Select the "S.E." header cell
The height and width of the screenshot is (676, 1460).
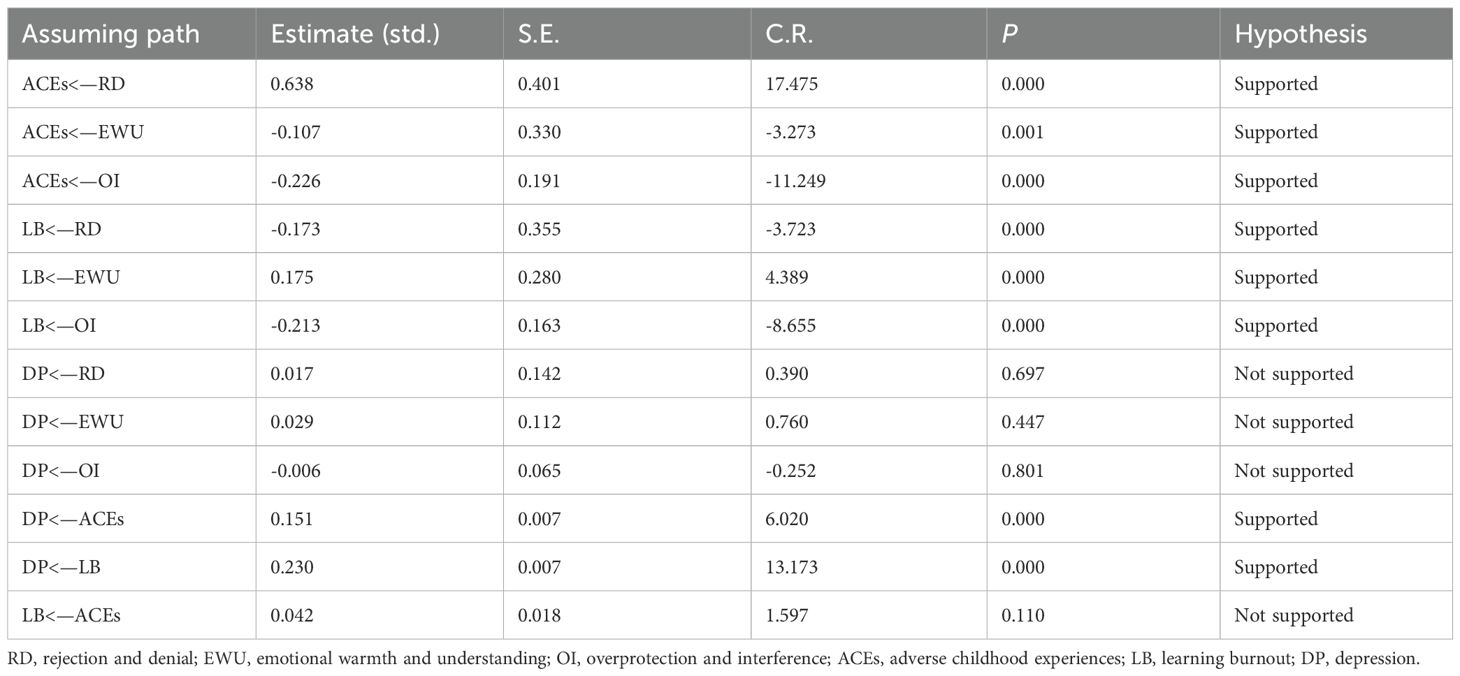(x=540, y=34)
